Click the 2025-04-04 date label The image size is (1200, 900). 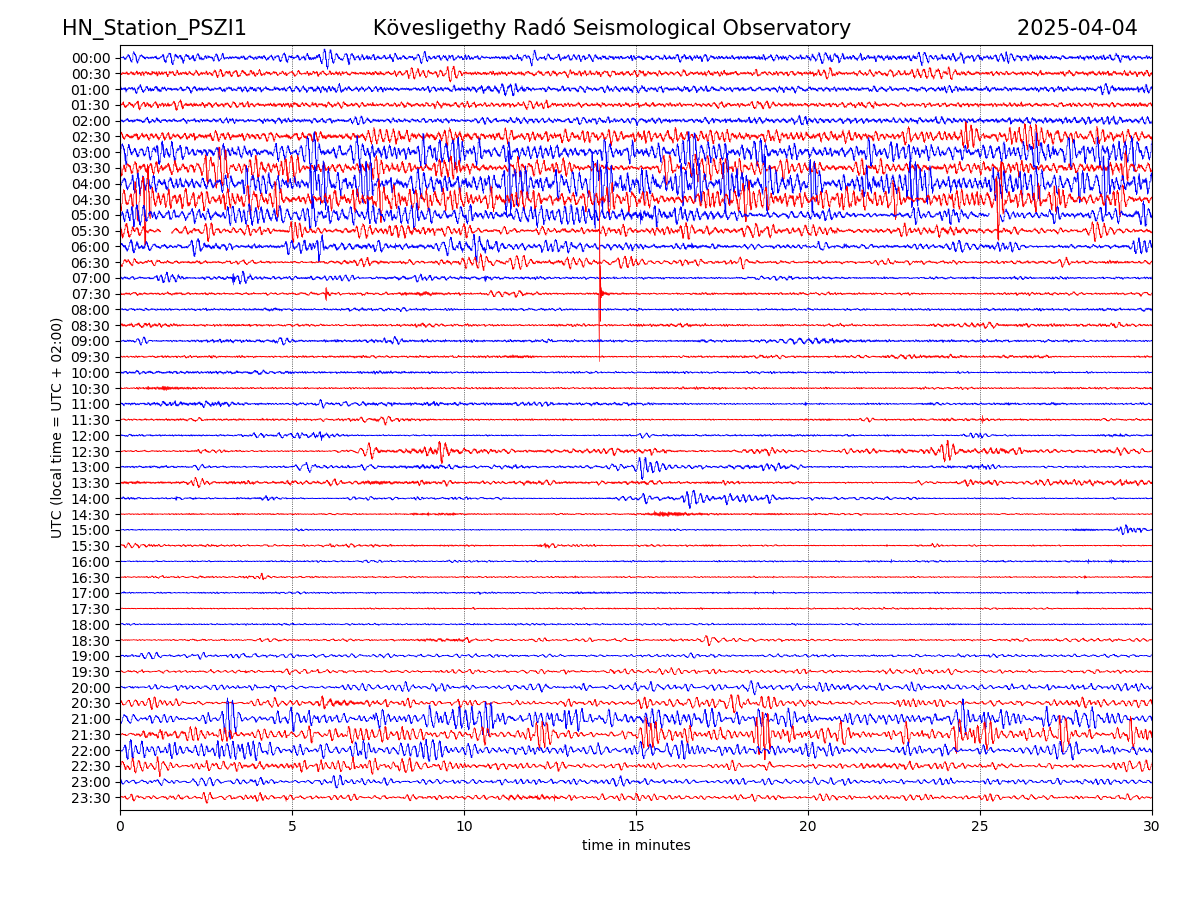[x=1077, y=28]
